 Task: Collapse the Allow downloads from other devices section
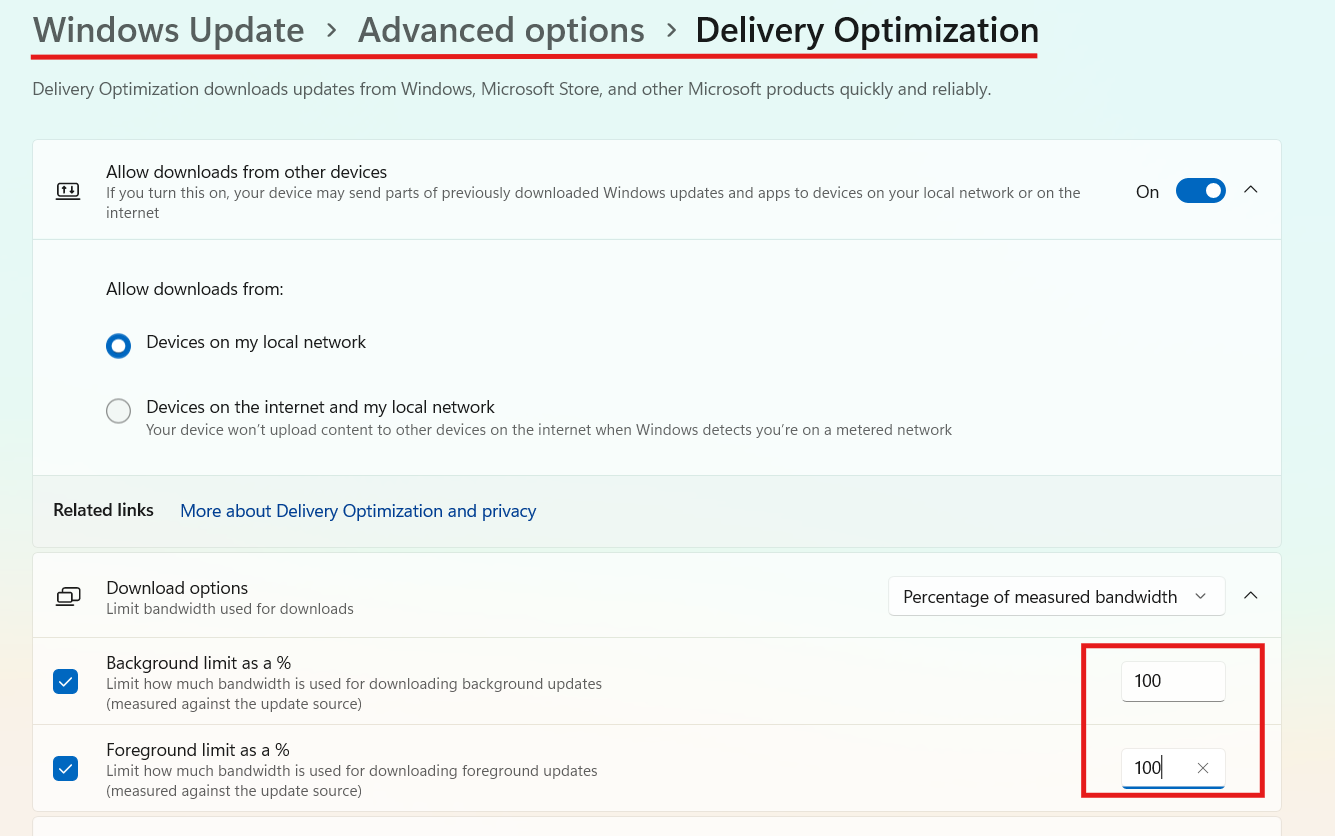point(1251,190)
